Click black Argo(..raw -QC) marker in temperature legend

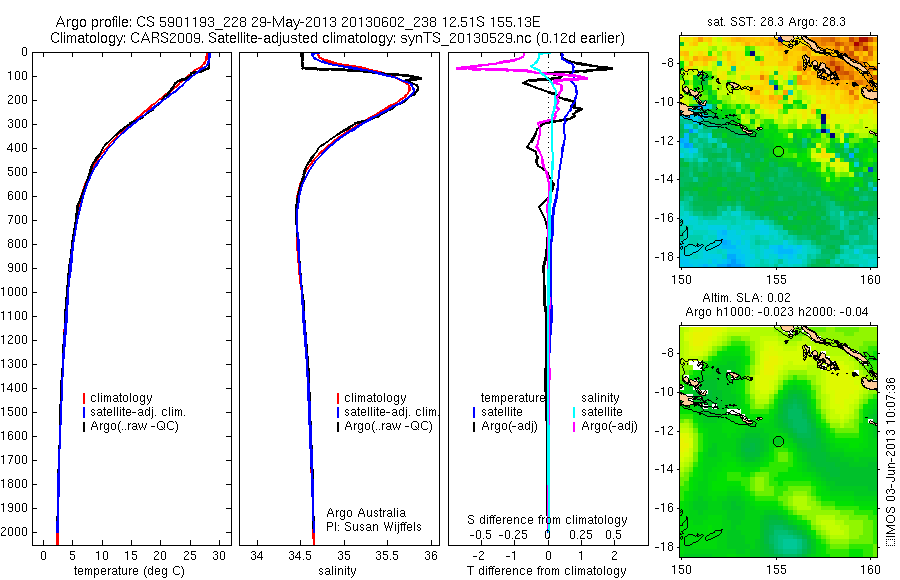pos(84,427)
